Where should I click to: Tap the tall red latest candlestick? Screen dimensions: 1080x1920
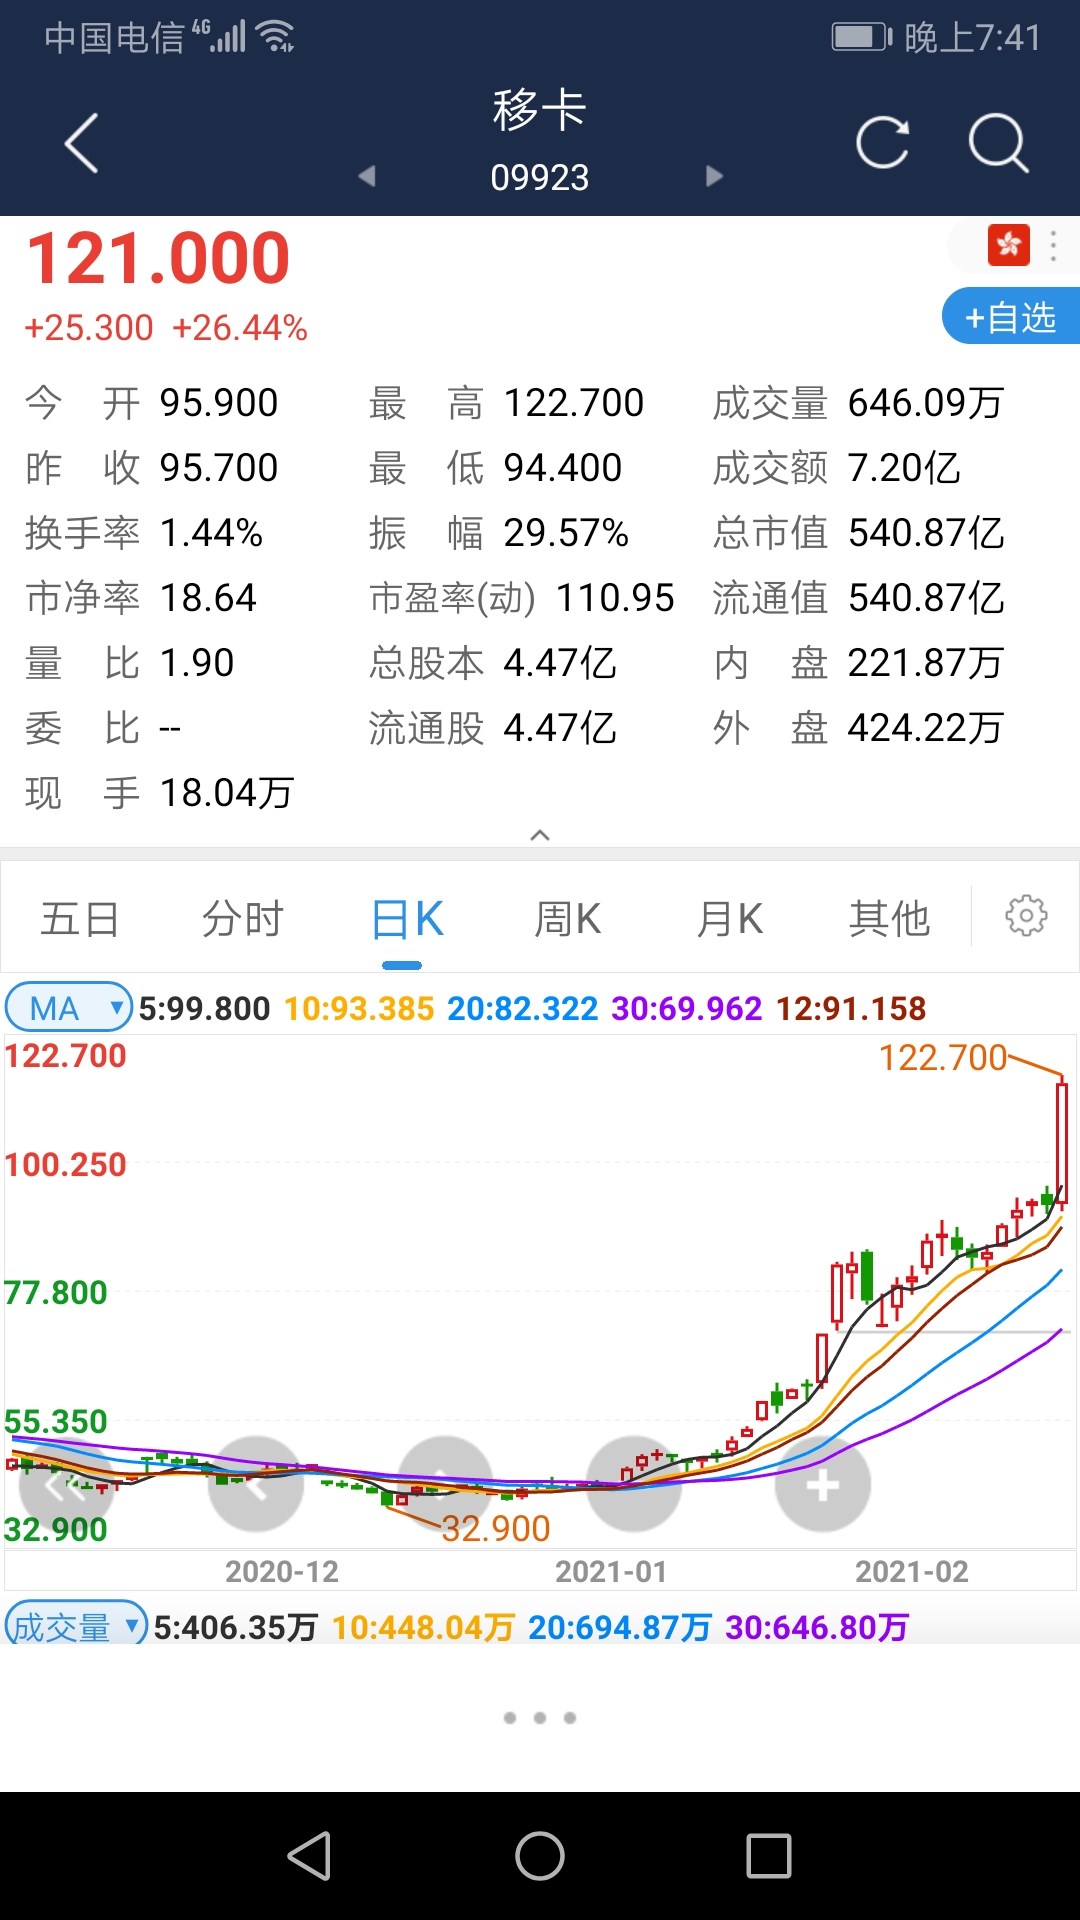tap(1061, 1142)
